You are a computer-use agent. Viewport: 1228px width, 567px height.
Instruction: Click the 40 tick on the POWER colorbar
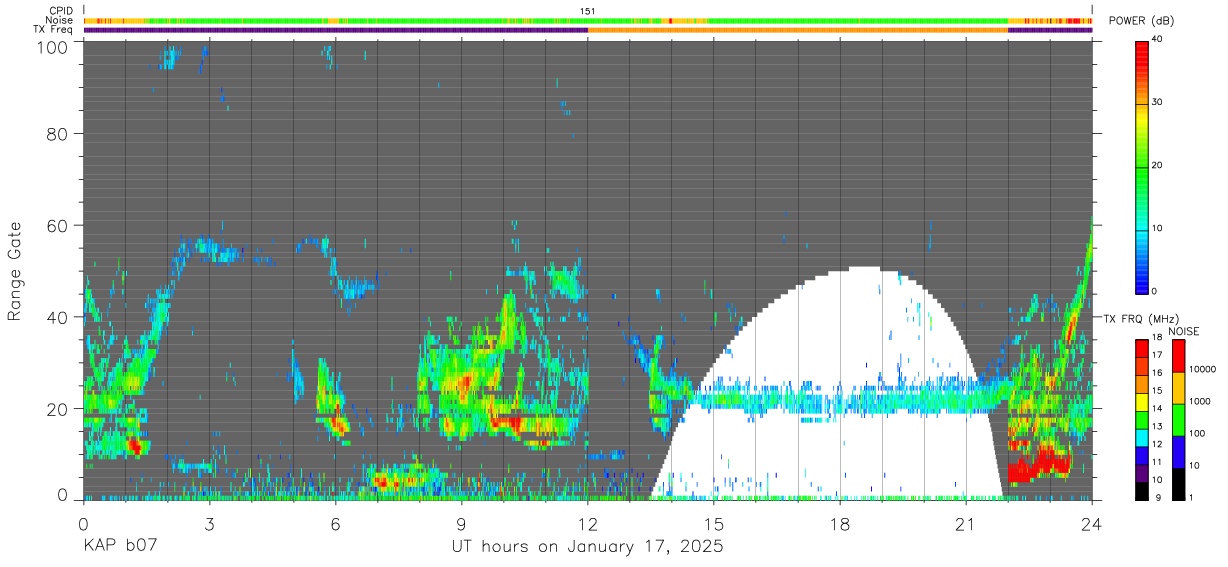(1159, 39)
